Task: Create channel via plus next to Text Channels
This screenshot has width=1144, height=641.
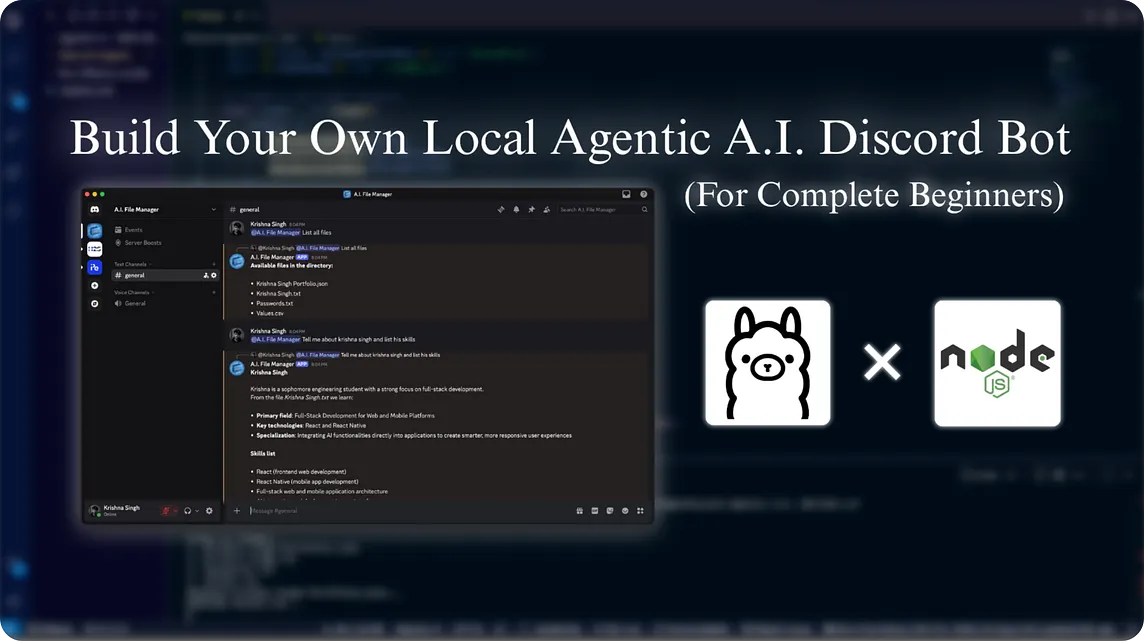Action: click(x=214, y=264)
